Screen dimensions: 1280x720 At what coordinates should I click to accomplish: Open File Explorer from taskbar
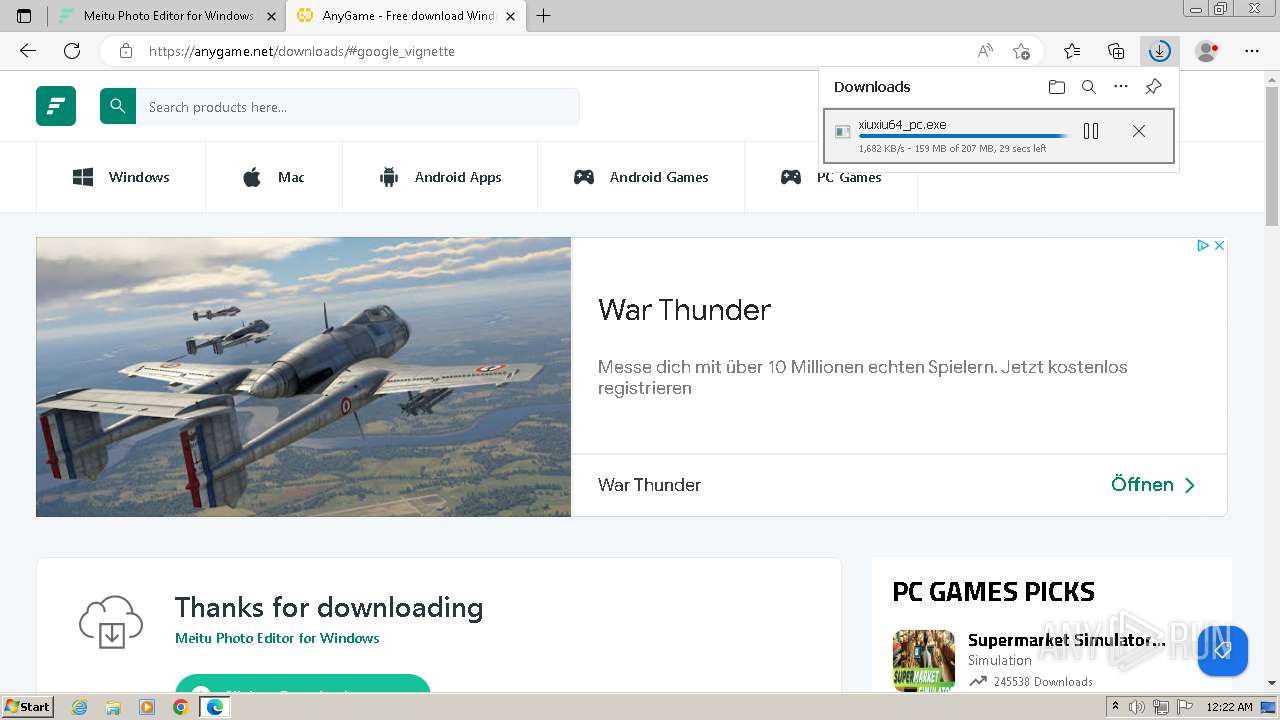pyautogui.click(x=113, y=707)
